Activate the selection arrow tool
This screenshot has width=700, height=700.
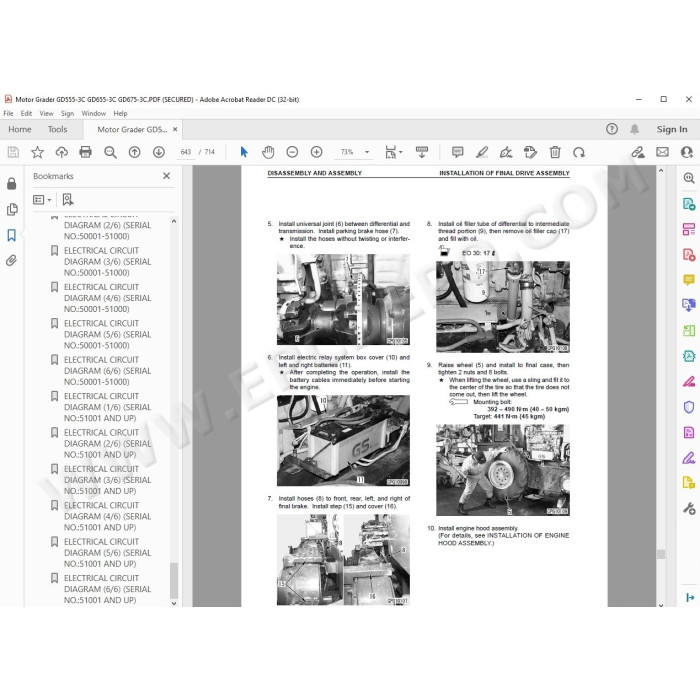244,152
